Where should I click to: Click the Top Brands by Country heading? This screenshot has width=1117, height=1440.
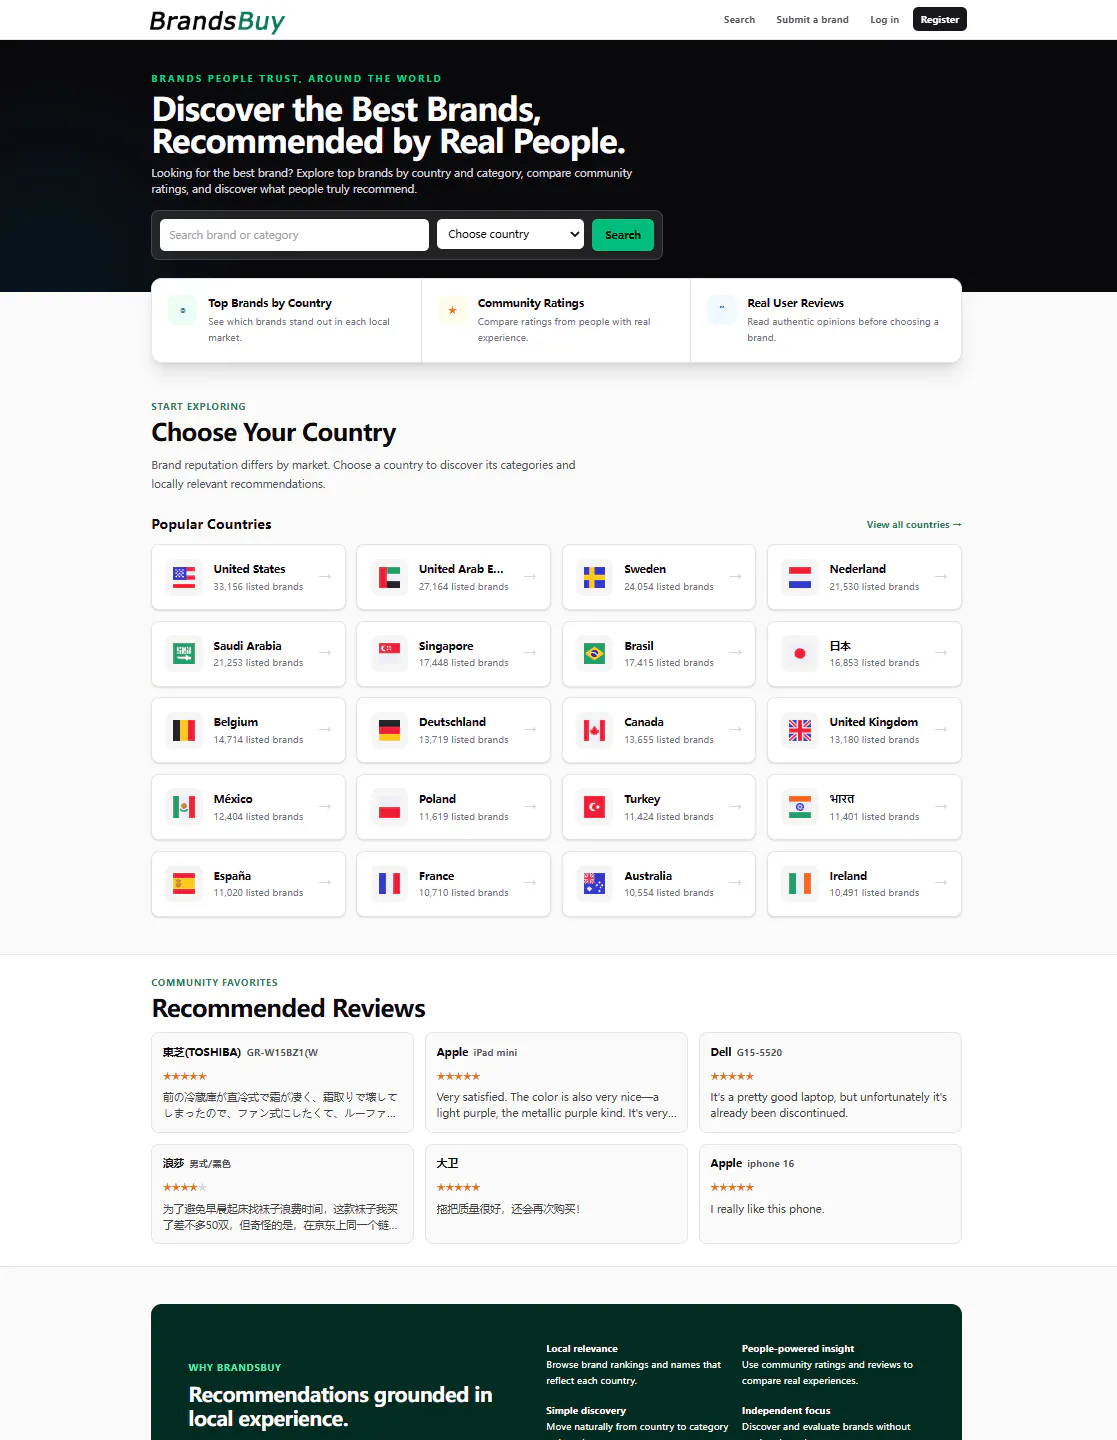pos(270,303)
